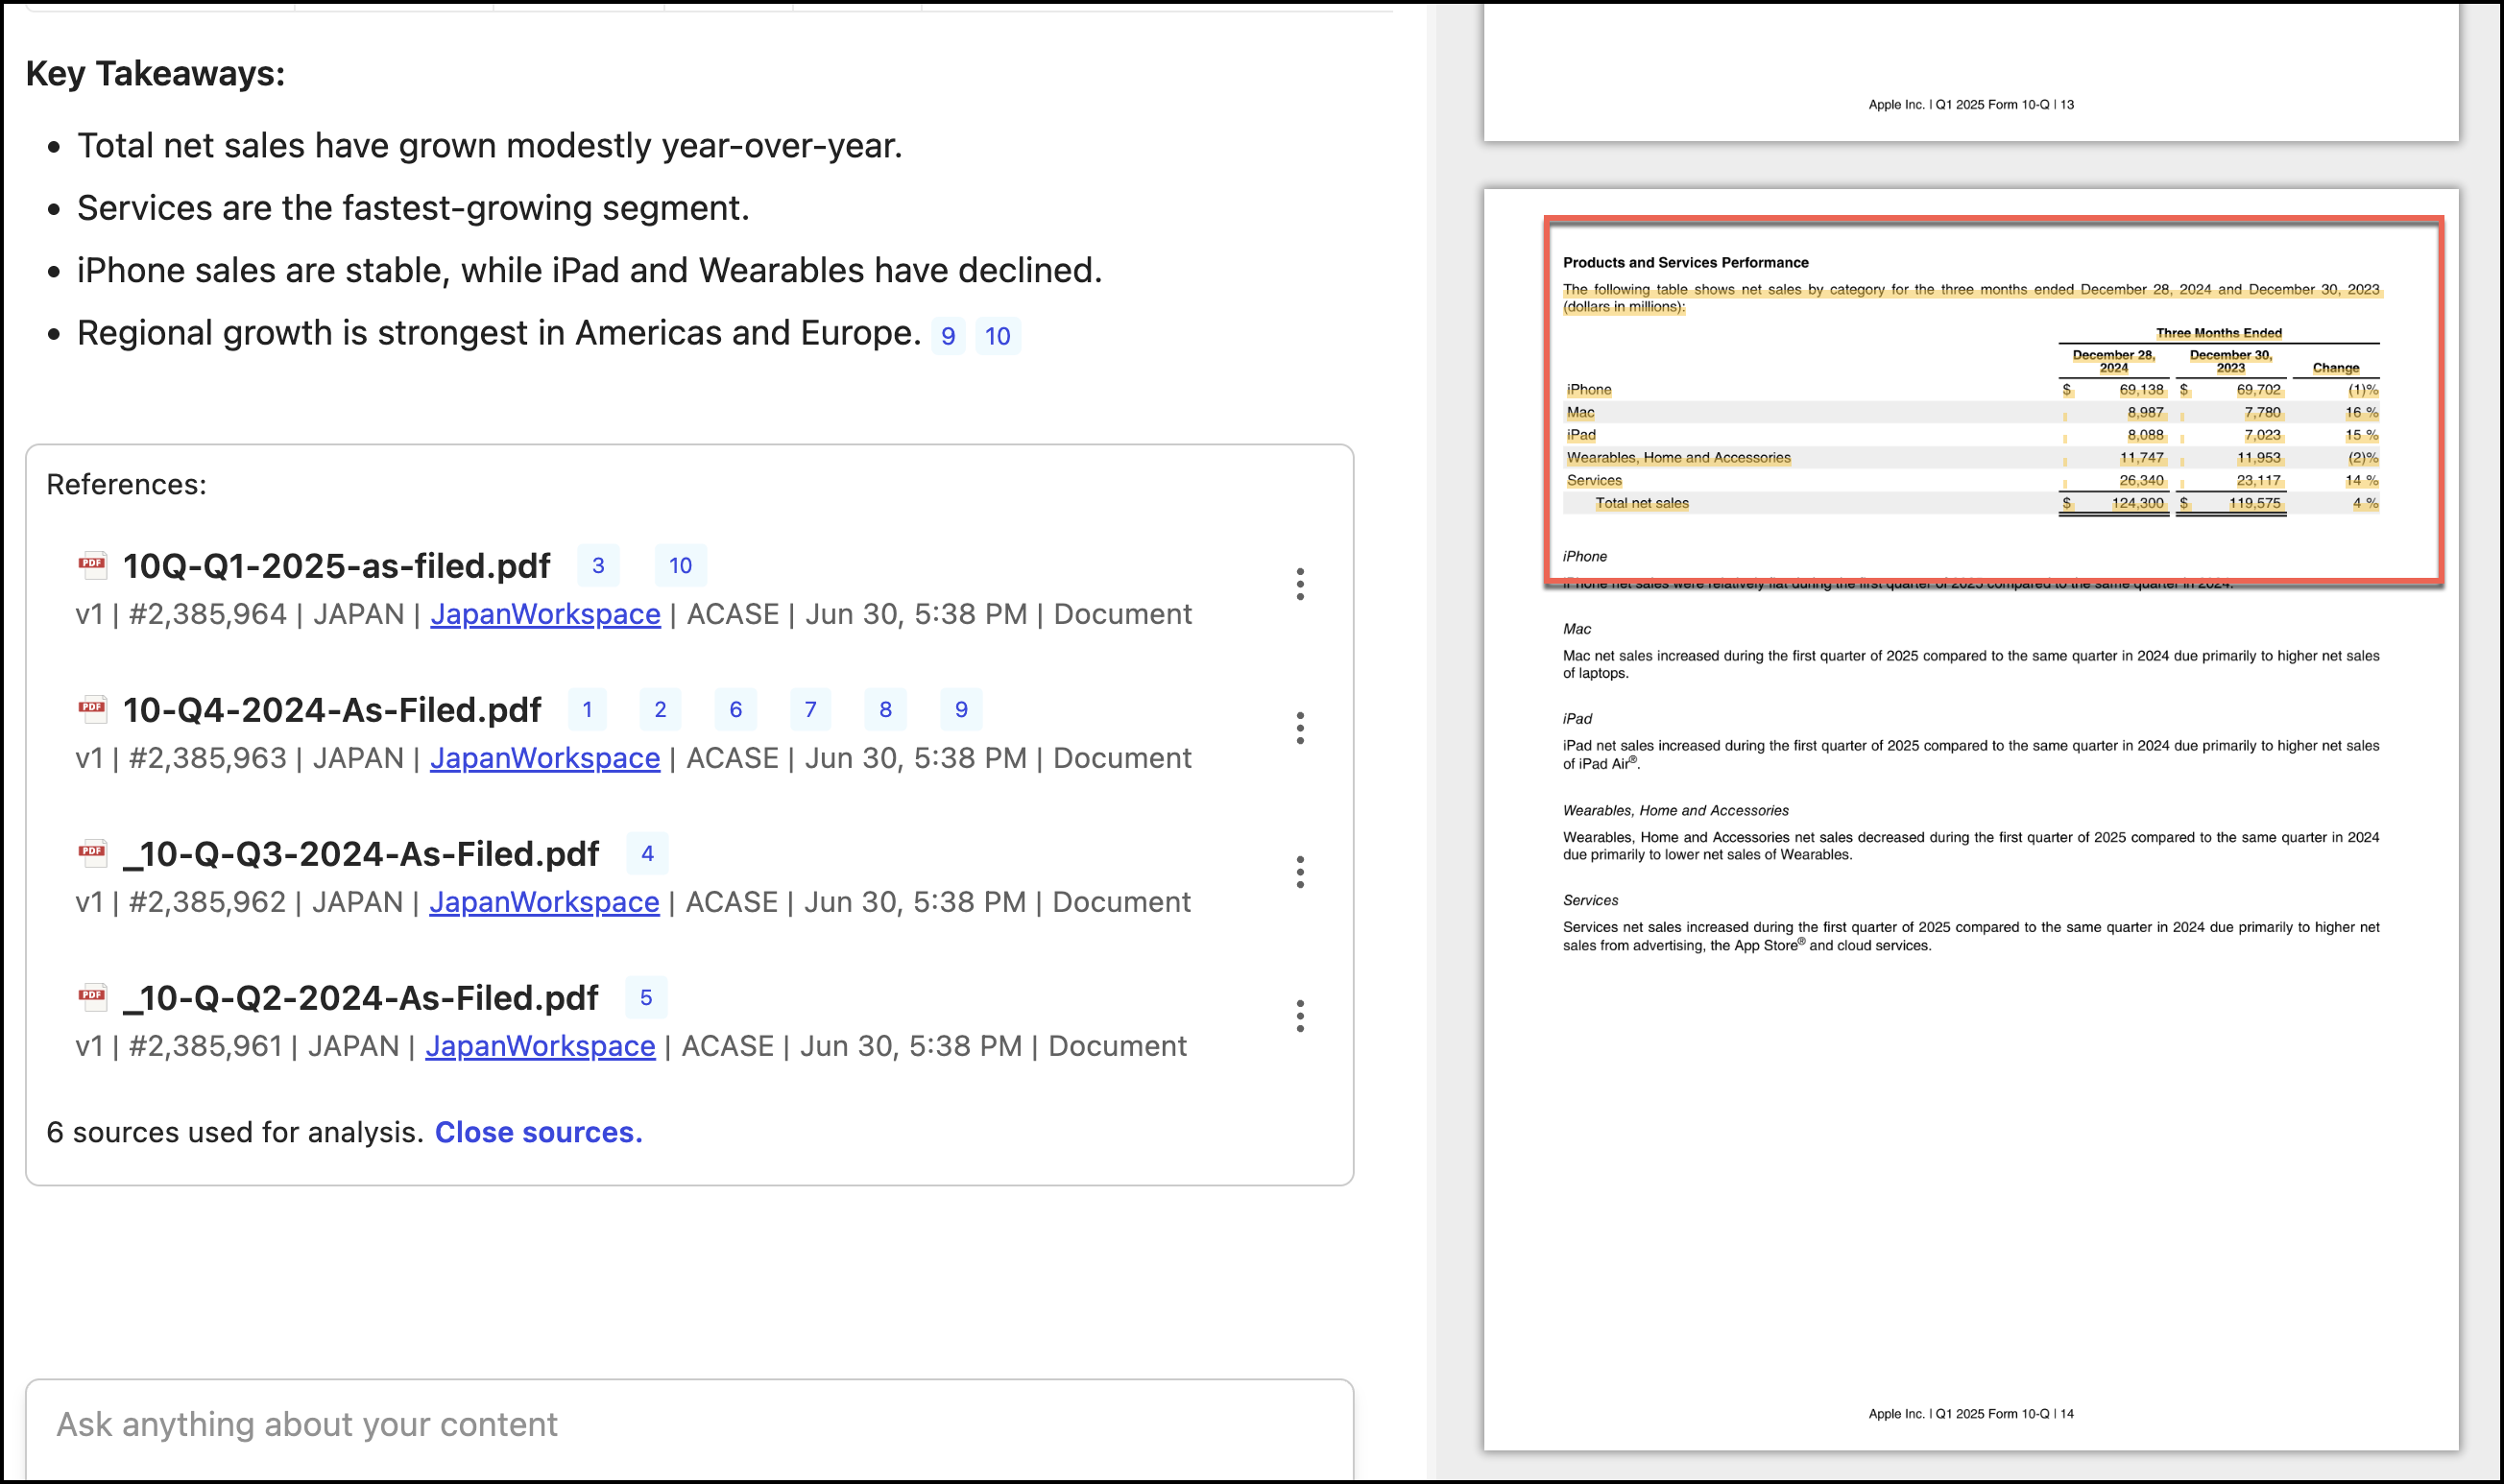Image resolution: width=2504 pixels, height=1484 pixels.
Task: Select citation badge 3 beside 10Q-Q1-2025 file
Action: point(598,565)
